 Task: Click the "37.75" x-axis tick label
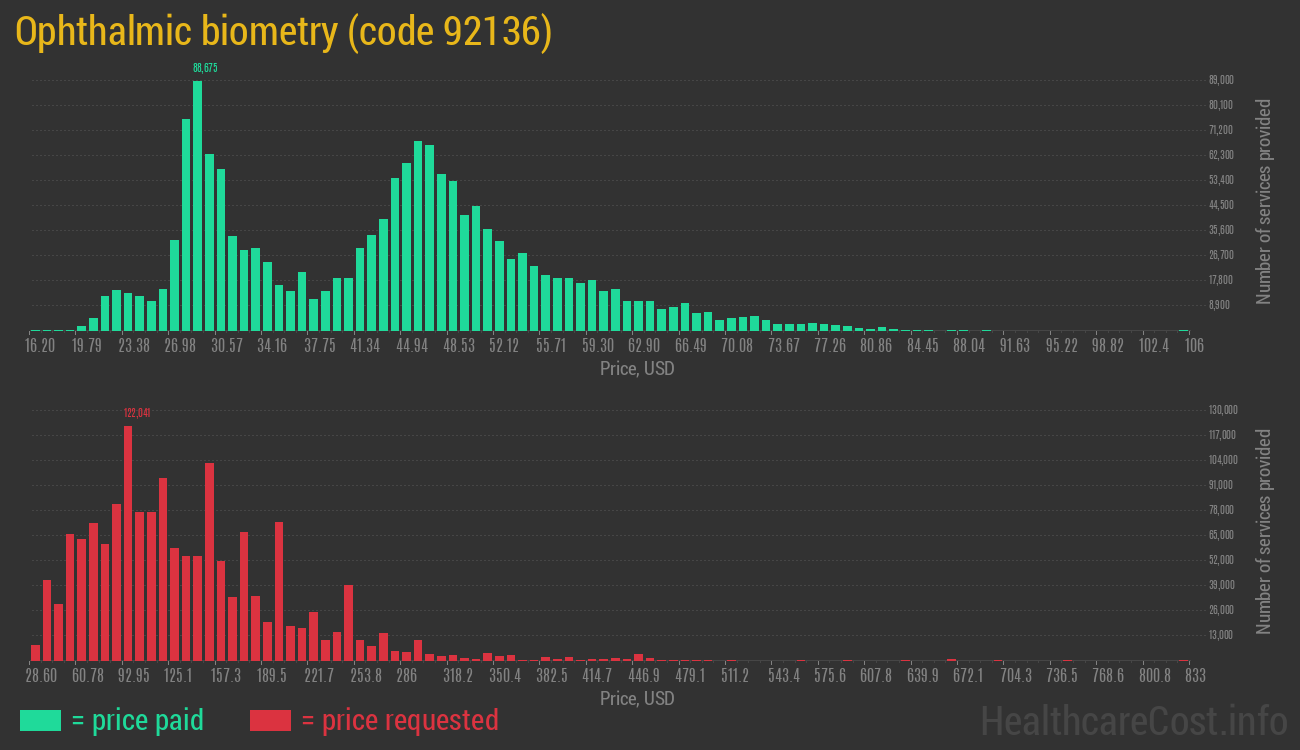[319, 345]
